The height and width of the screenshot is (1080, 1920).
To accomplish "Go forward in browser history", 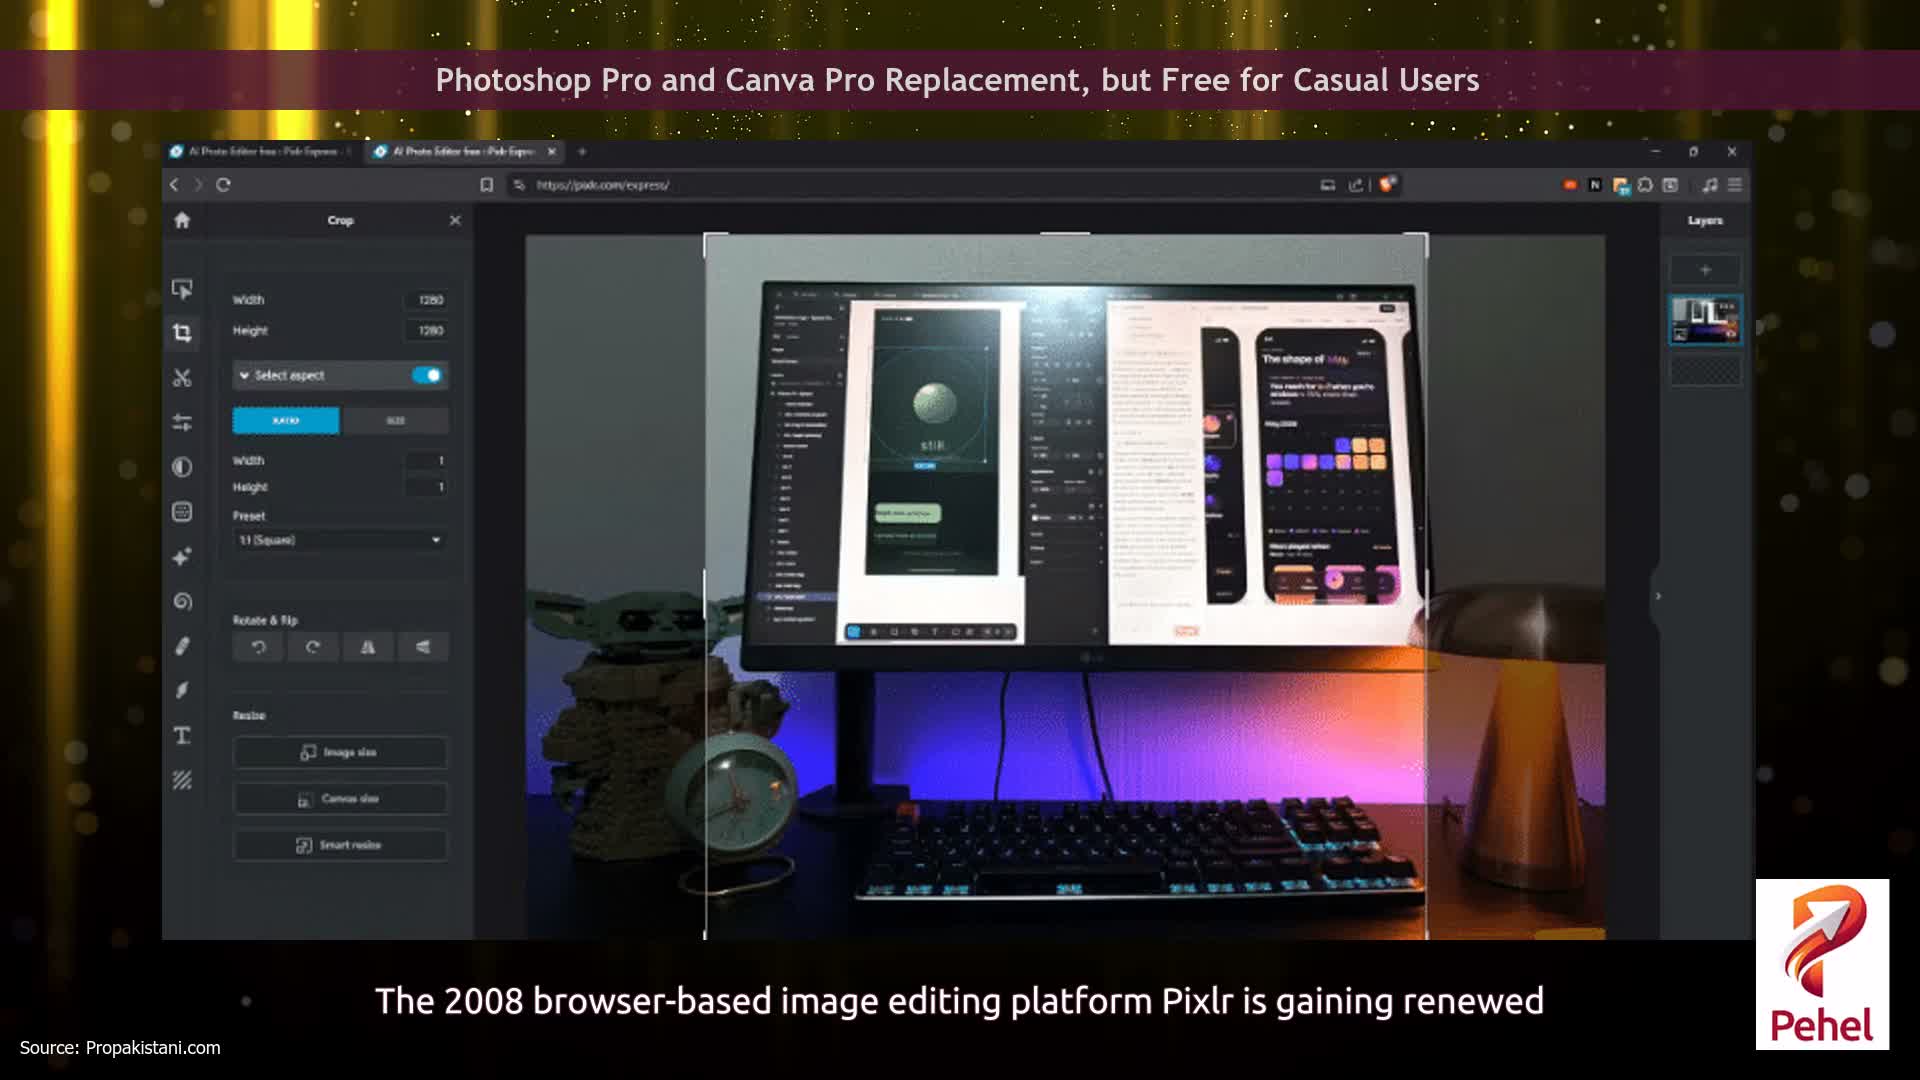I will (198, 185).
